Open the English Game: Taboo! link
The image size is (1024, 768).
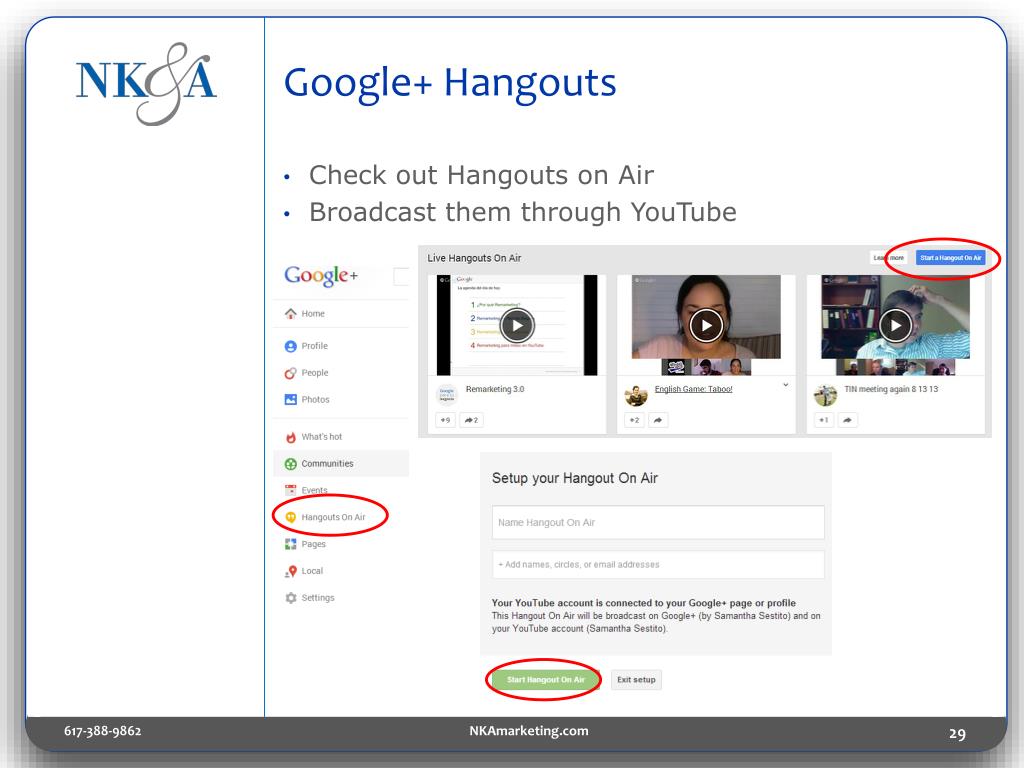[694, 389]
